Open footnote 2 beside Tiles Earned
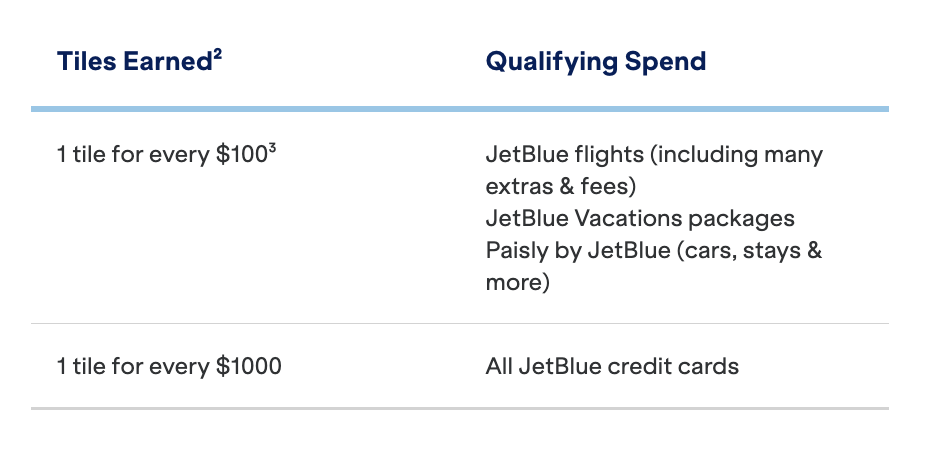The image size is (928, 452). 216,53
